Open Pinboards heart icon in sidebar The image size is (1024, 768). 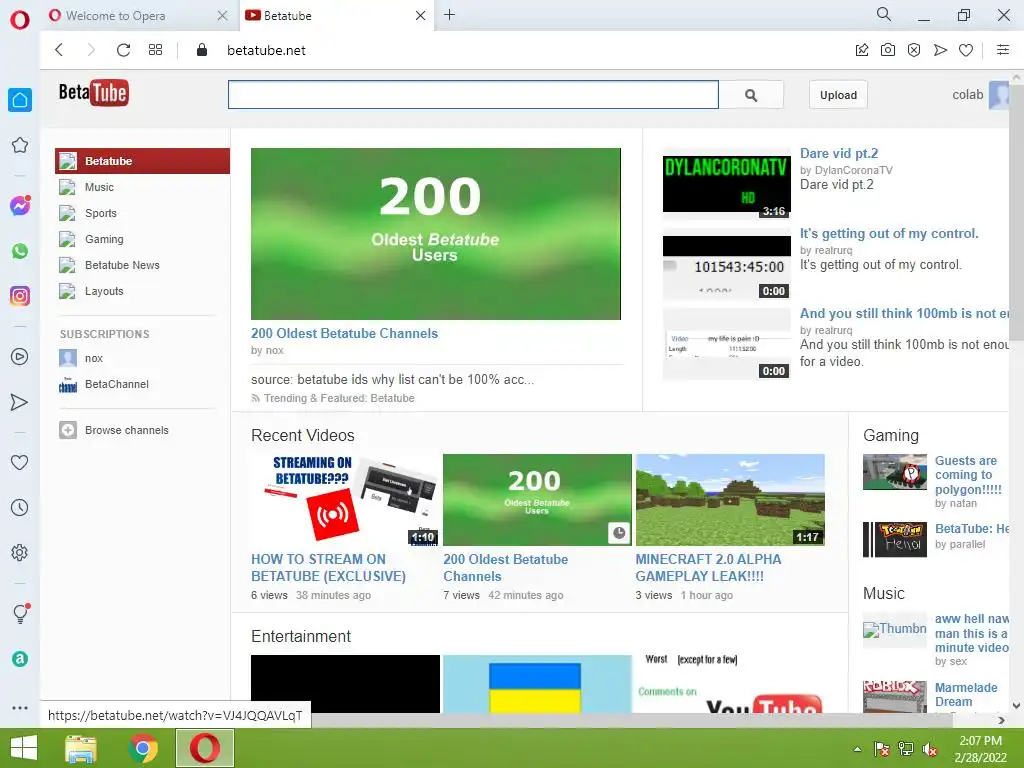[20, 462]
